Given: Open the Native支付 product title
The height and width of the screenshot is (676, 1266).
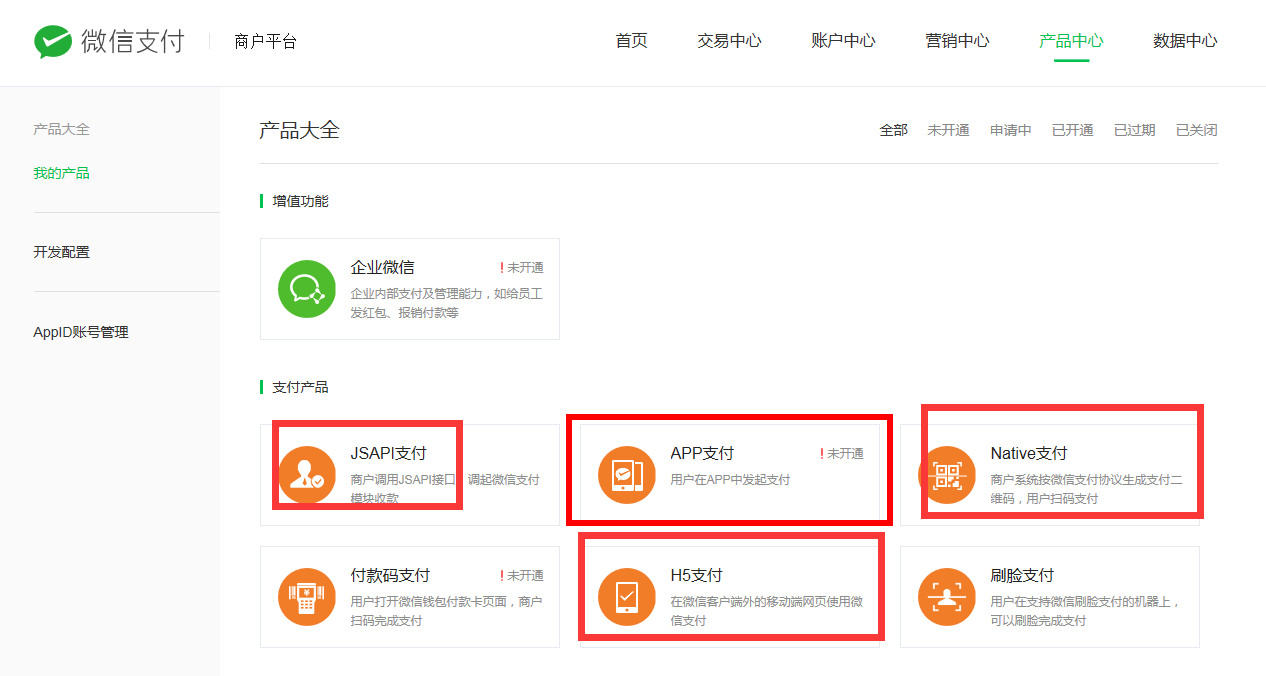Looking at the screenshot, I should coord(1029,453).
